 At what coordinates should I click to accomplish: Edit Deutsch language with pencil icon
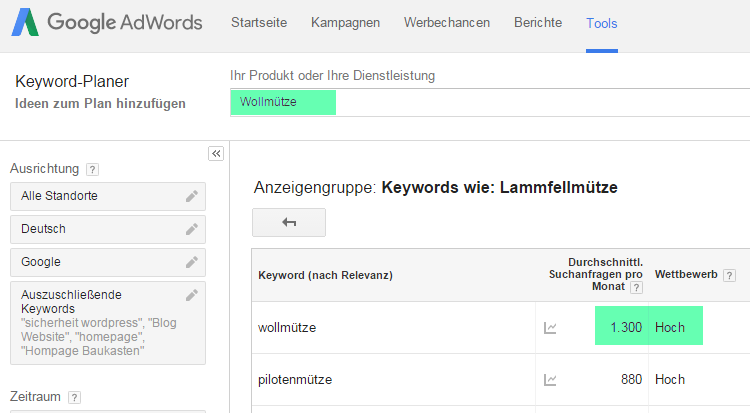pyautogui.click(x=192, y=229)
